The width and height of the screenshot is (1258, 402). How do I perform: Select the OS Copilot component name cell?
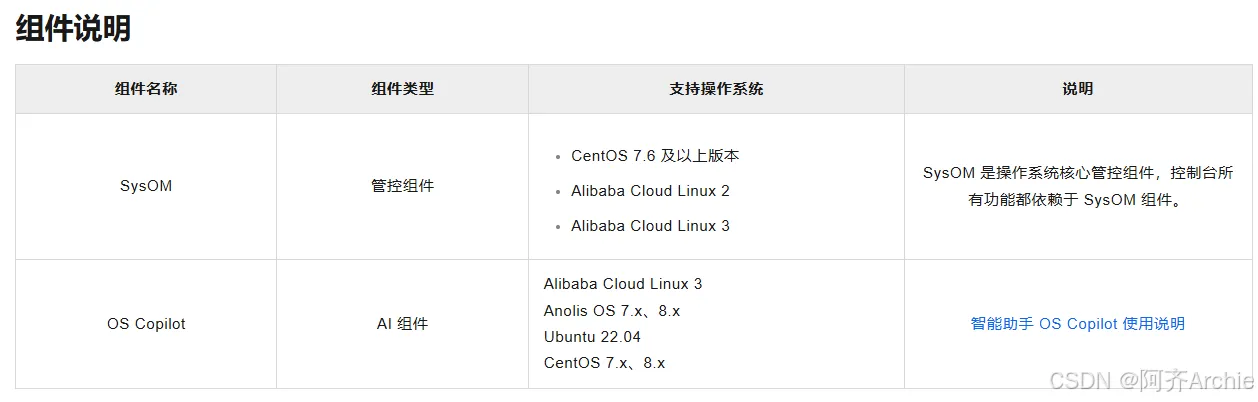point(146,324)
